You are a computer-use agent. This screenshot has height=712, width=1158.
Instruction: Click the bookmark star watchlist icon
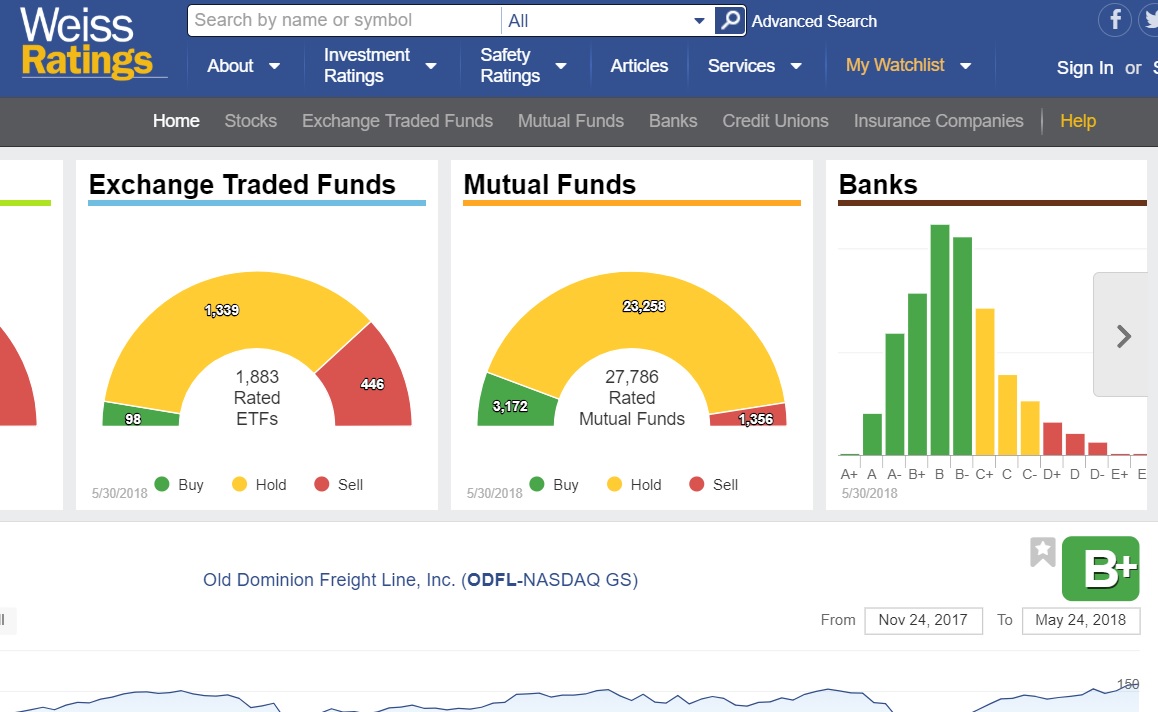click(1043, 552)
